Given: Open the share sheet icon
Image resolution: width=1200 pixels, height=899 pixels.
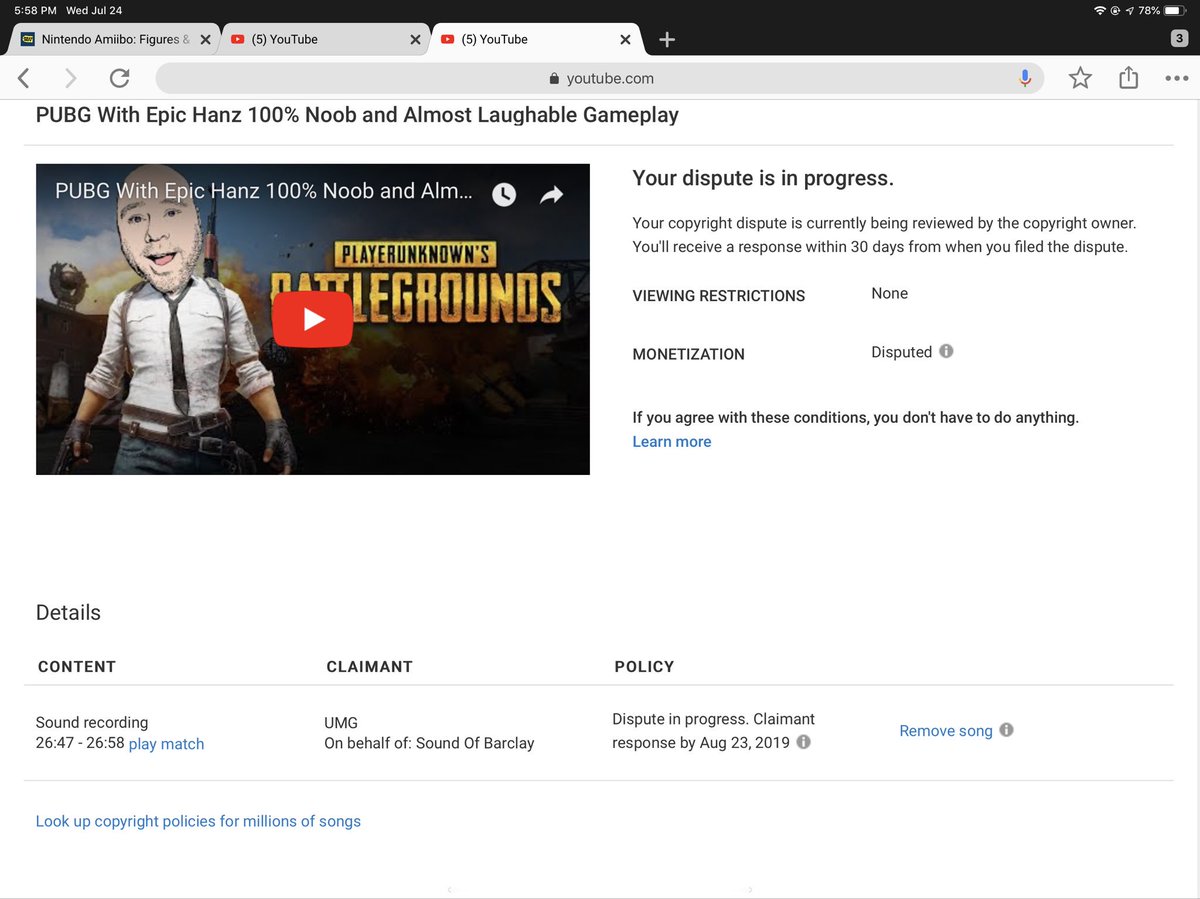Looking at the screenshot, I should coord(1128,77).
